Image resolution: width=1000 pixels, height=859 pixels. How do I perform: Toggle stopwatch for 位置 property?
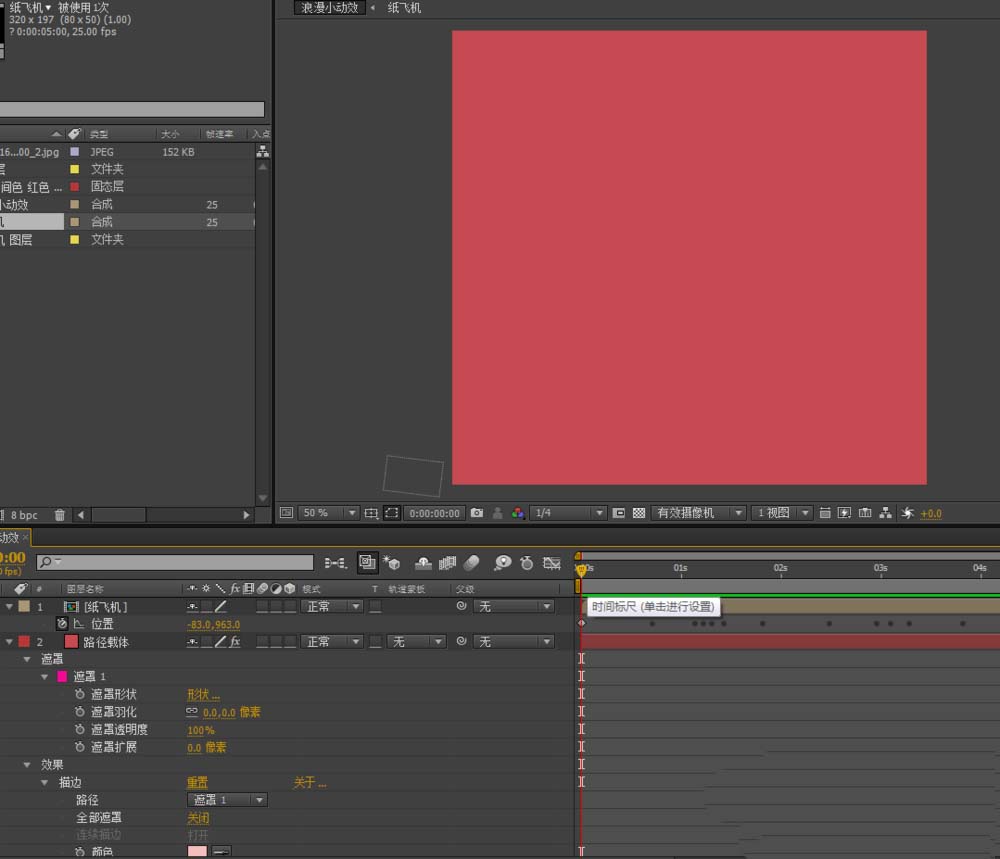[62, 624]
